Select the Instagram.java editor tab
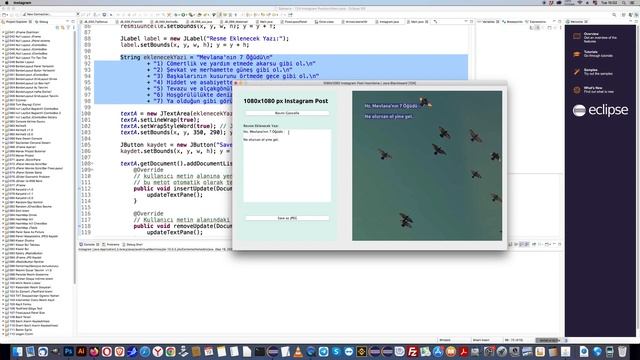 tap(388, 22)
